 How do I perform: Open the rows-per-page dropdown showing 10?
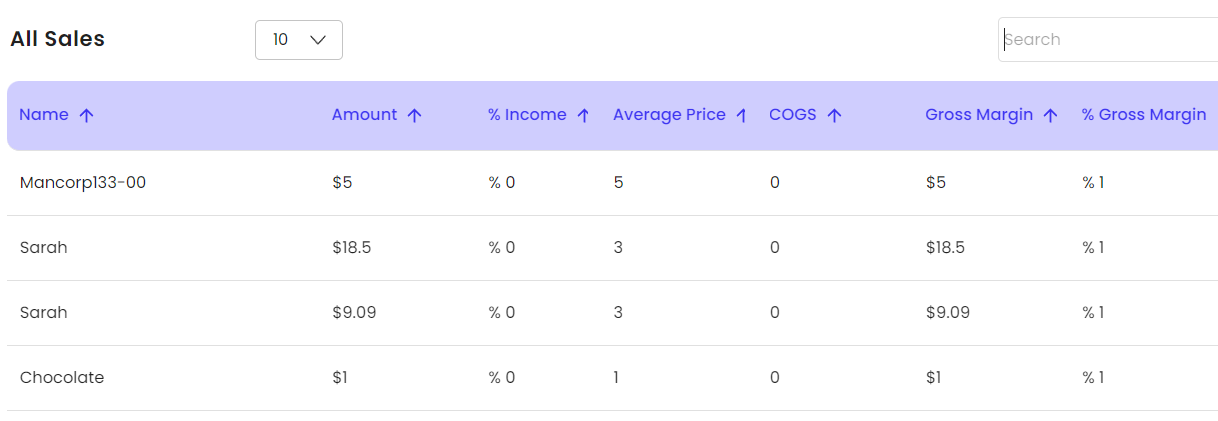[x=299, y=40]
